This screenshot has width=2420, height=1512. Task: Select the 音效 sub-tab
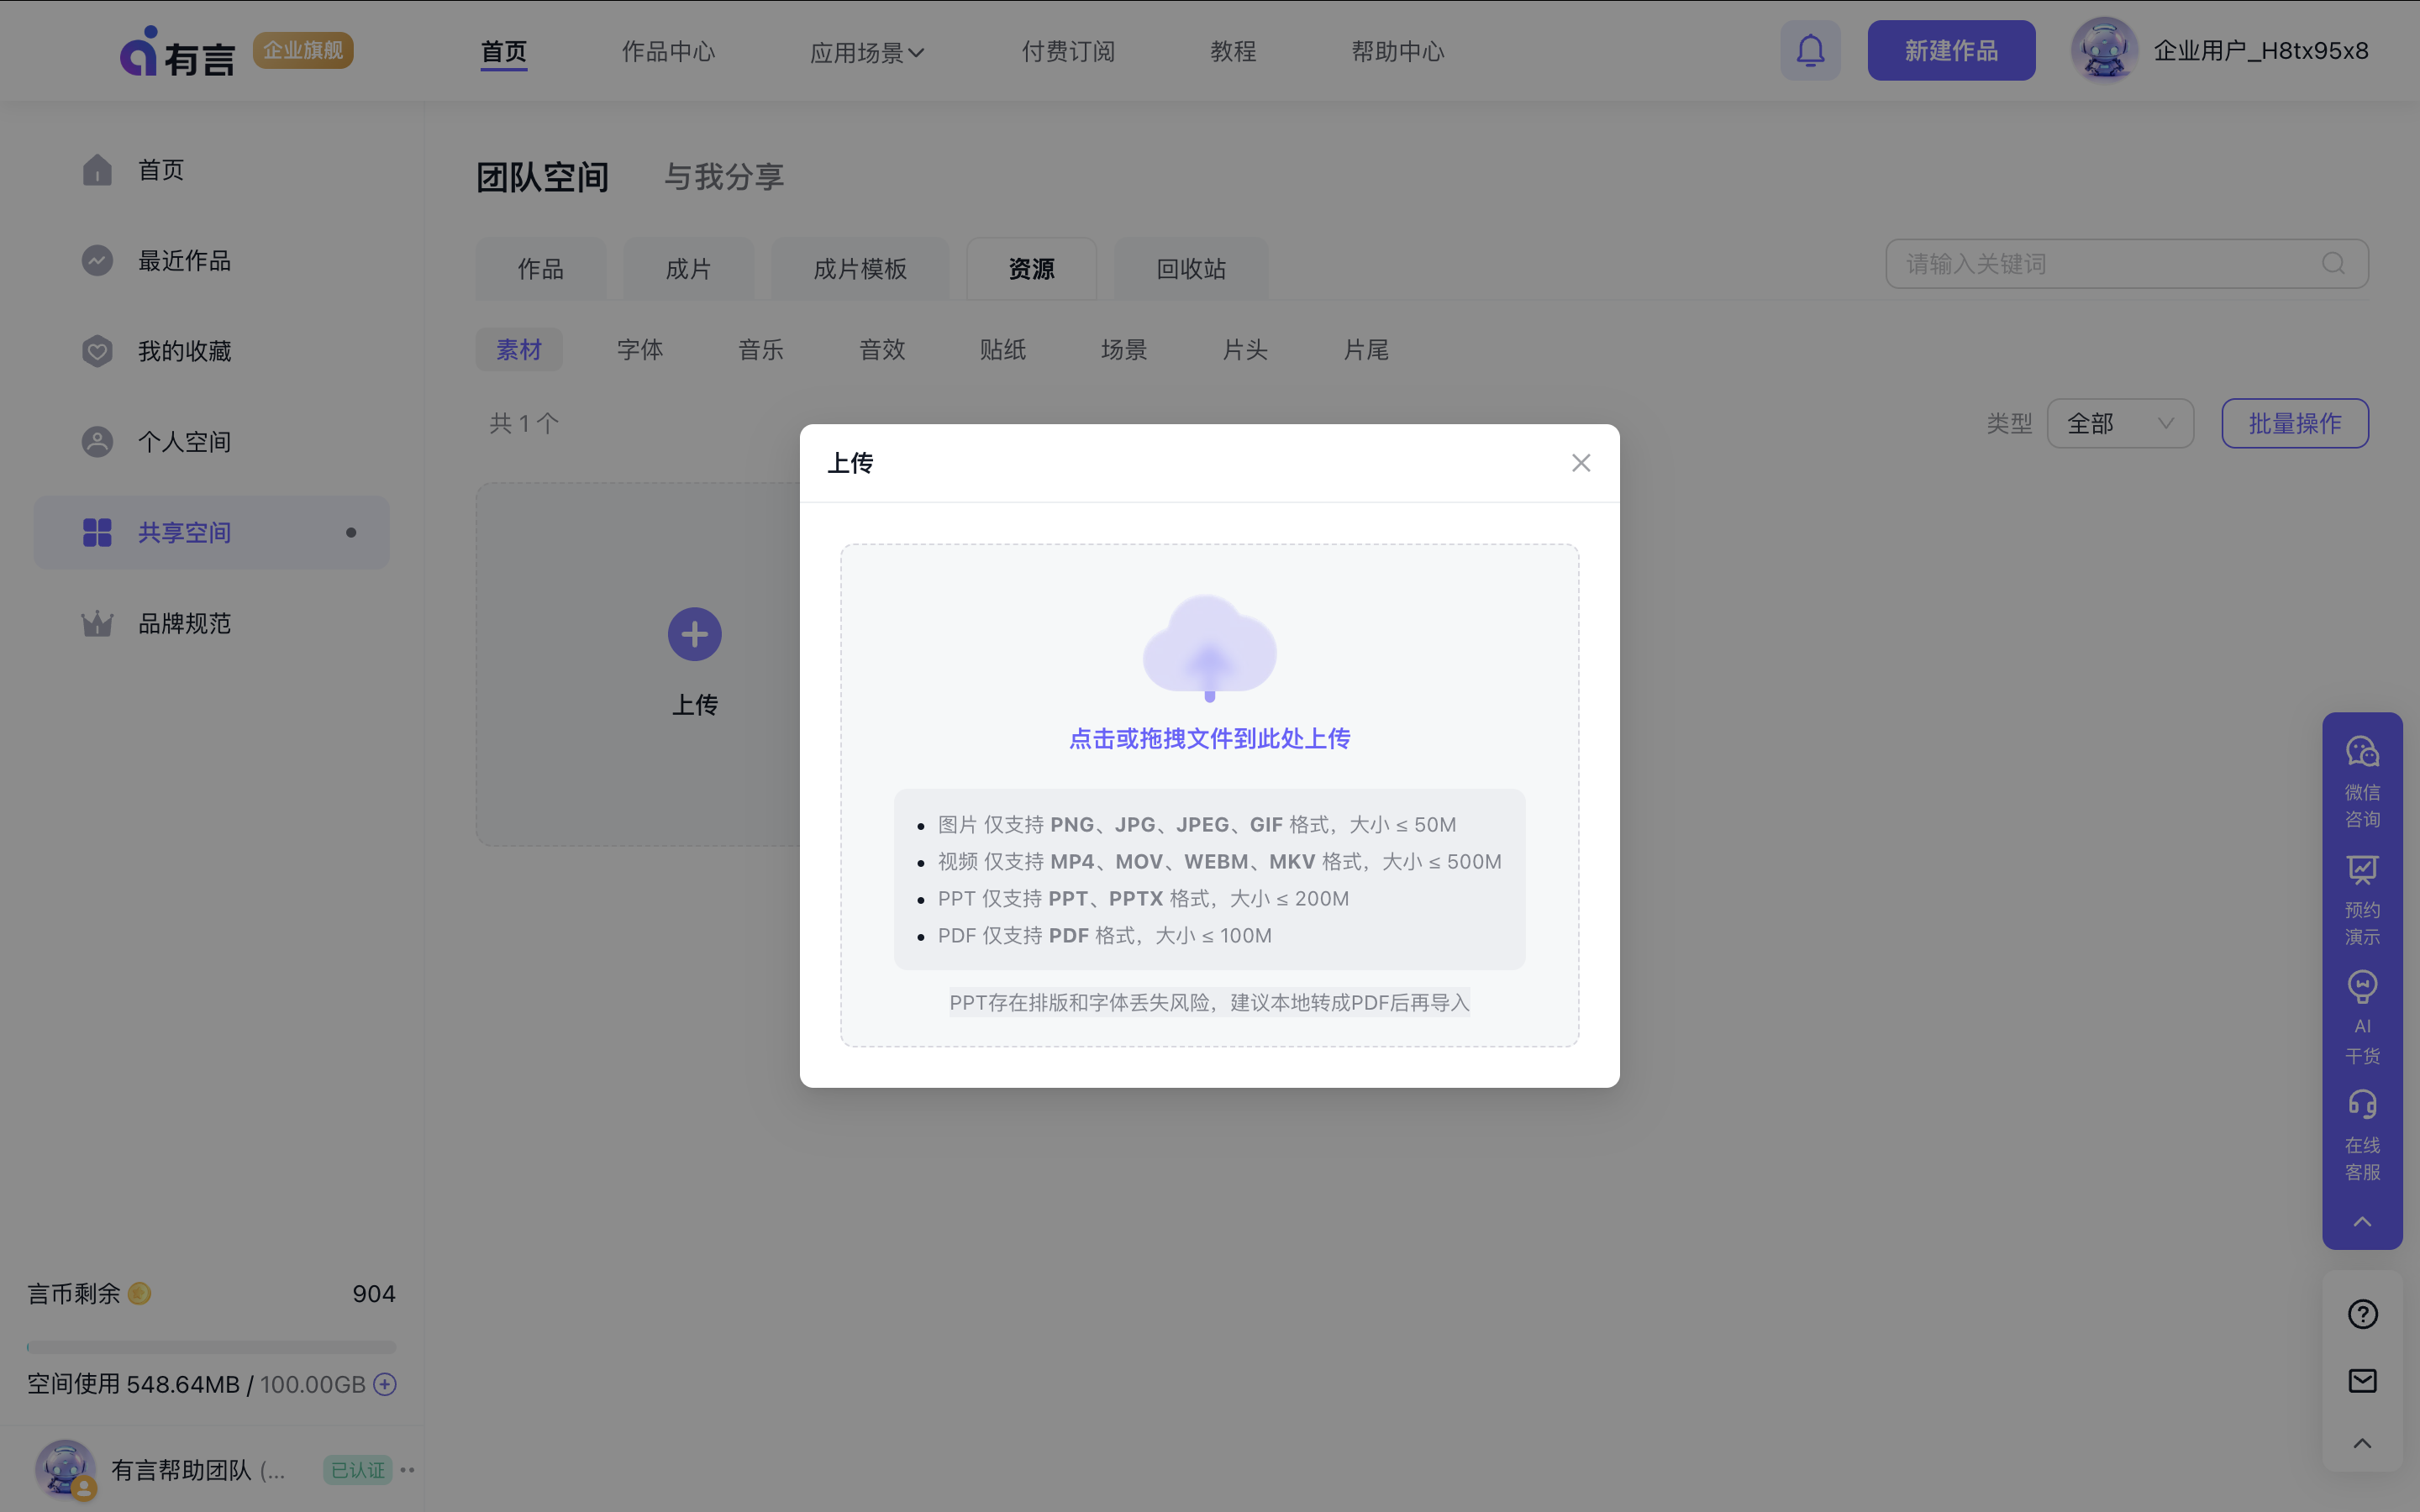click(x=882, y=350)
